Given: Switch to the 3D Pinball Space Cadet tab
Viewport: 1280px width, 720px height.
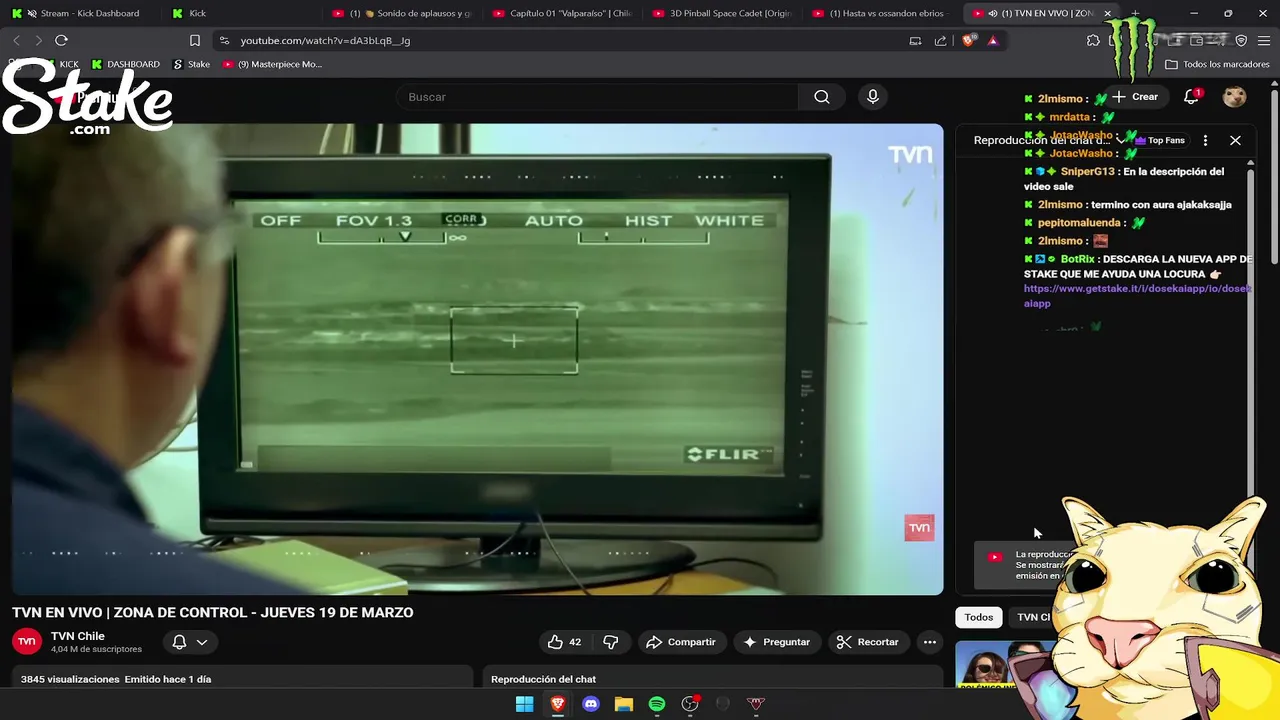Looking at the screenshot, I should [x=725, y=13].
